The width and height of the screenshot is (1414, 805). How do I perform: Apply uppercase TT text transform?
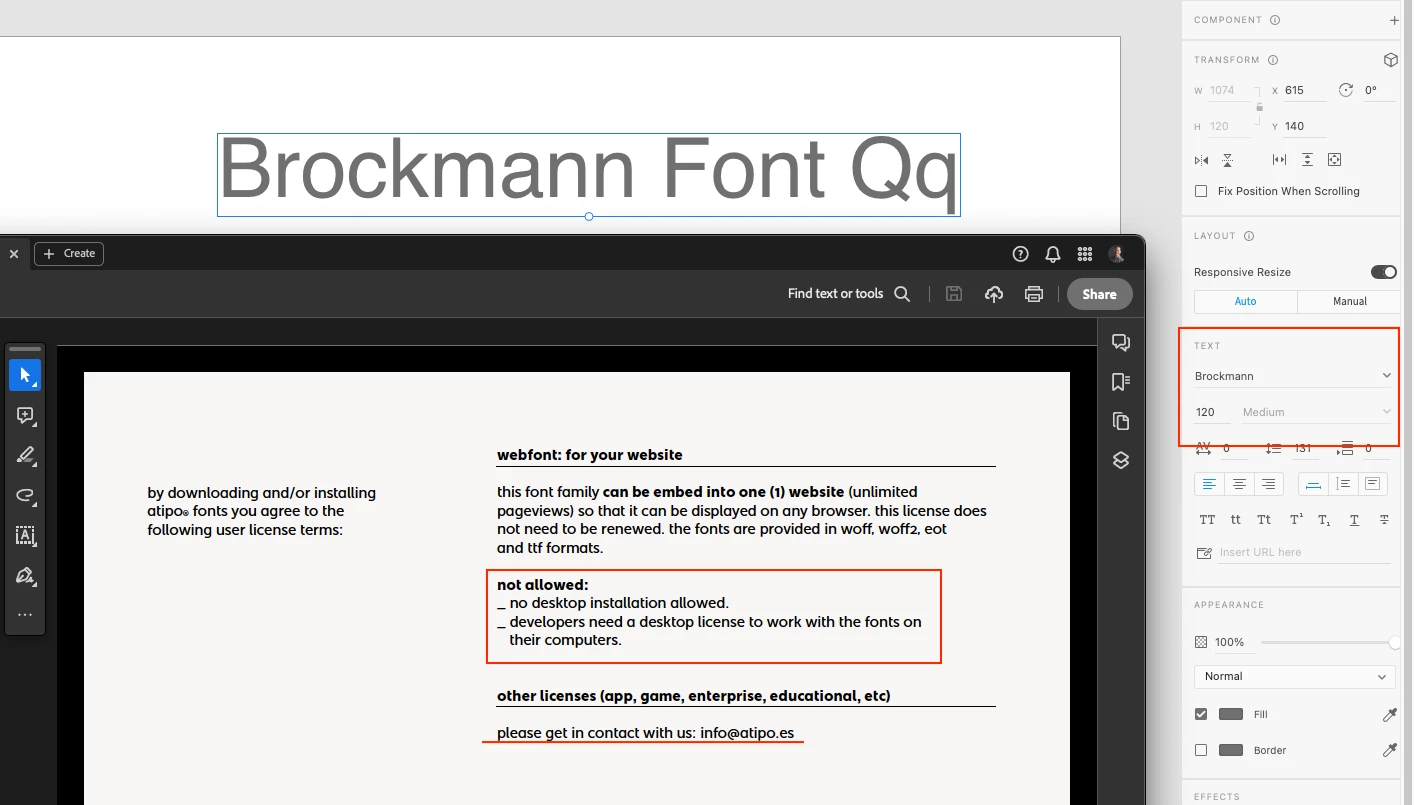[x=1207, y=520]
